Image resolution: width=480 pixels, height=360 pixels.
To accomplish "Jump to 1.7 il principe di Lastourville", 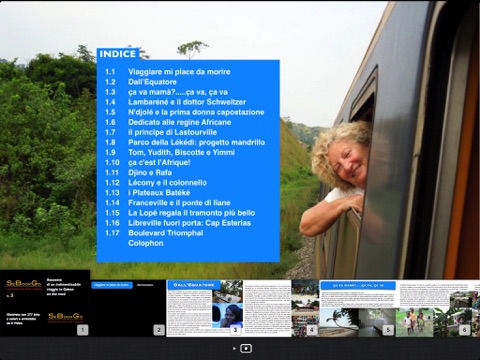I will click(x=161, y=132).
